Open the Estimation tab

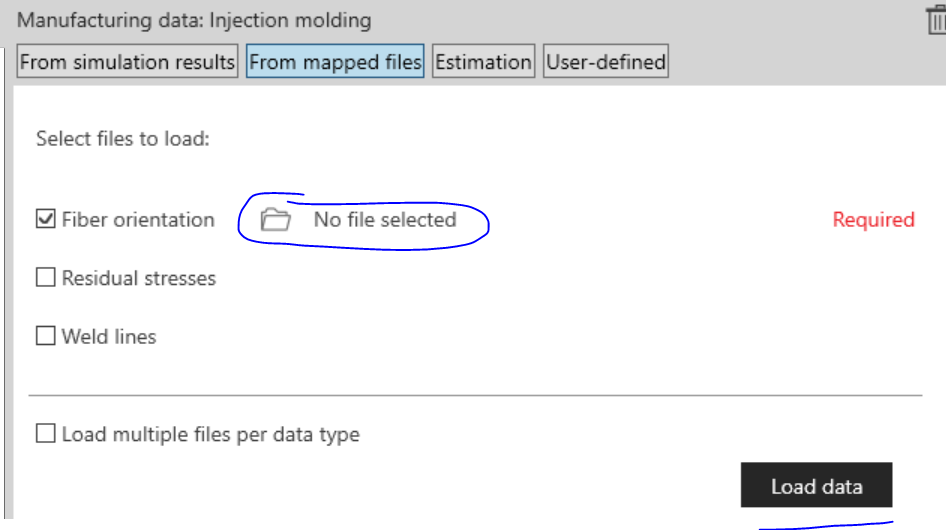pos(483,61)
